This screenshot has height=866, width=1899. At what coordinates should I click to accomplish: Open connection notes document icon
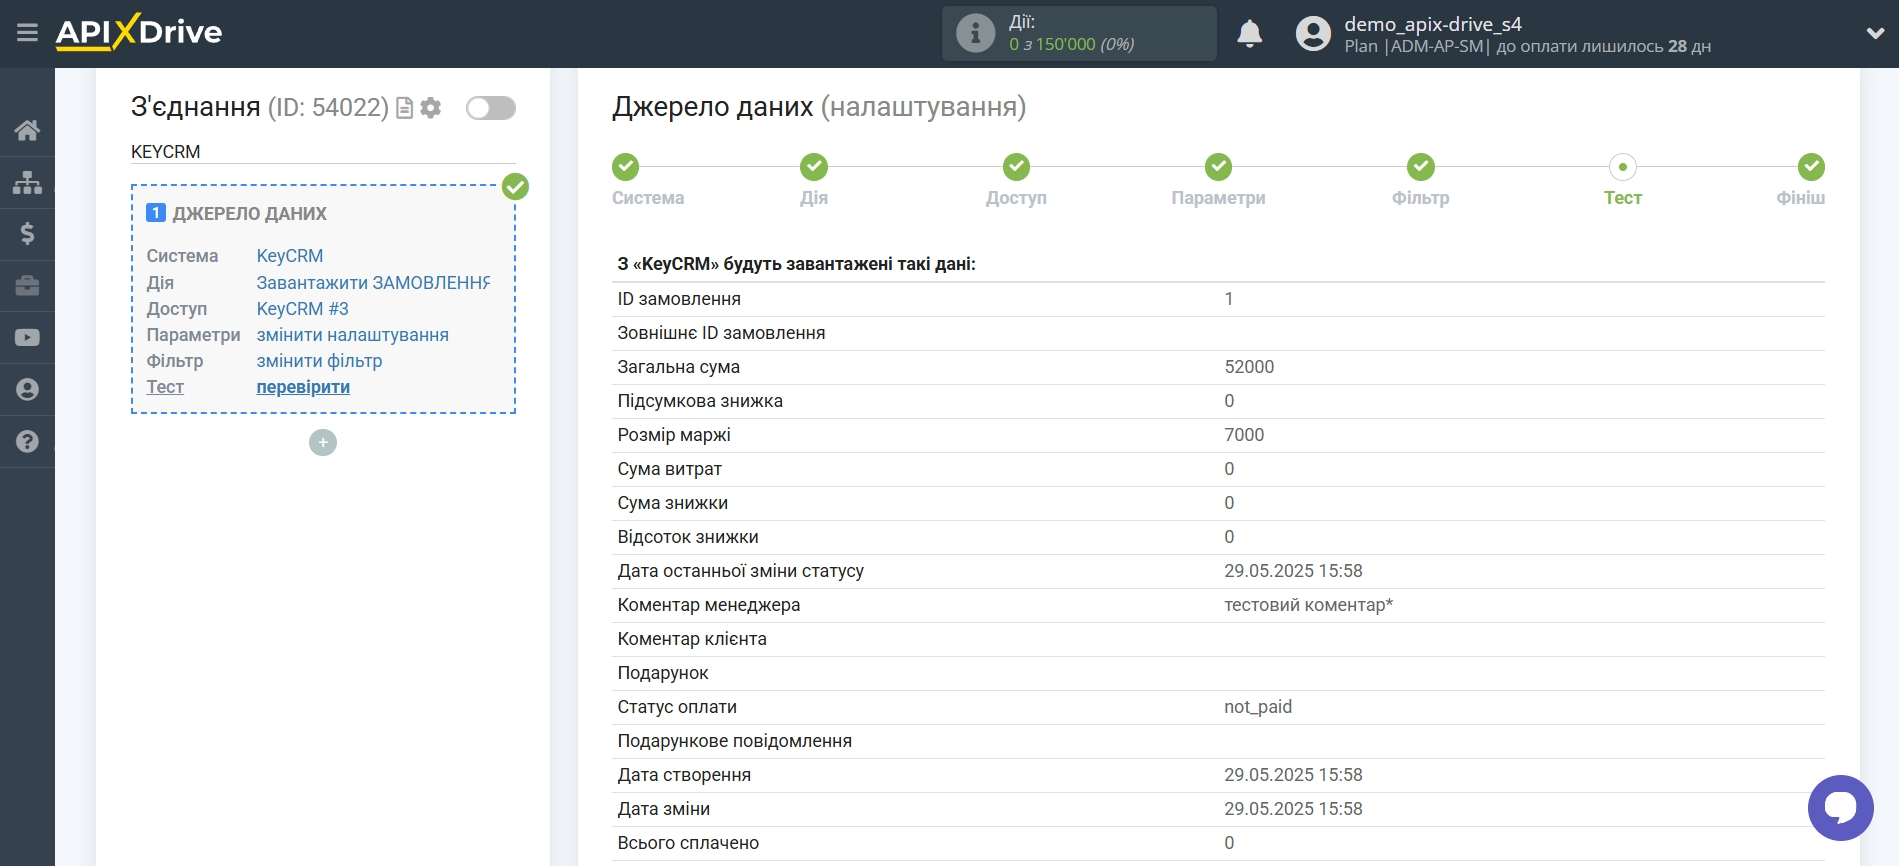click(405, 108)
